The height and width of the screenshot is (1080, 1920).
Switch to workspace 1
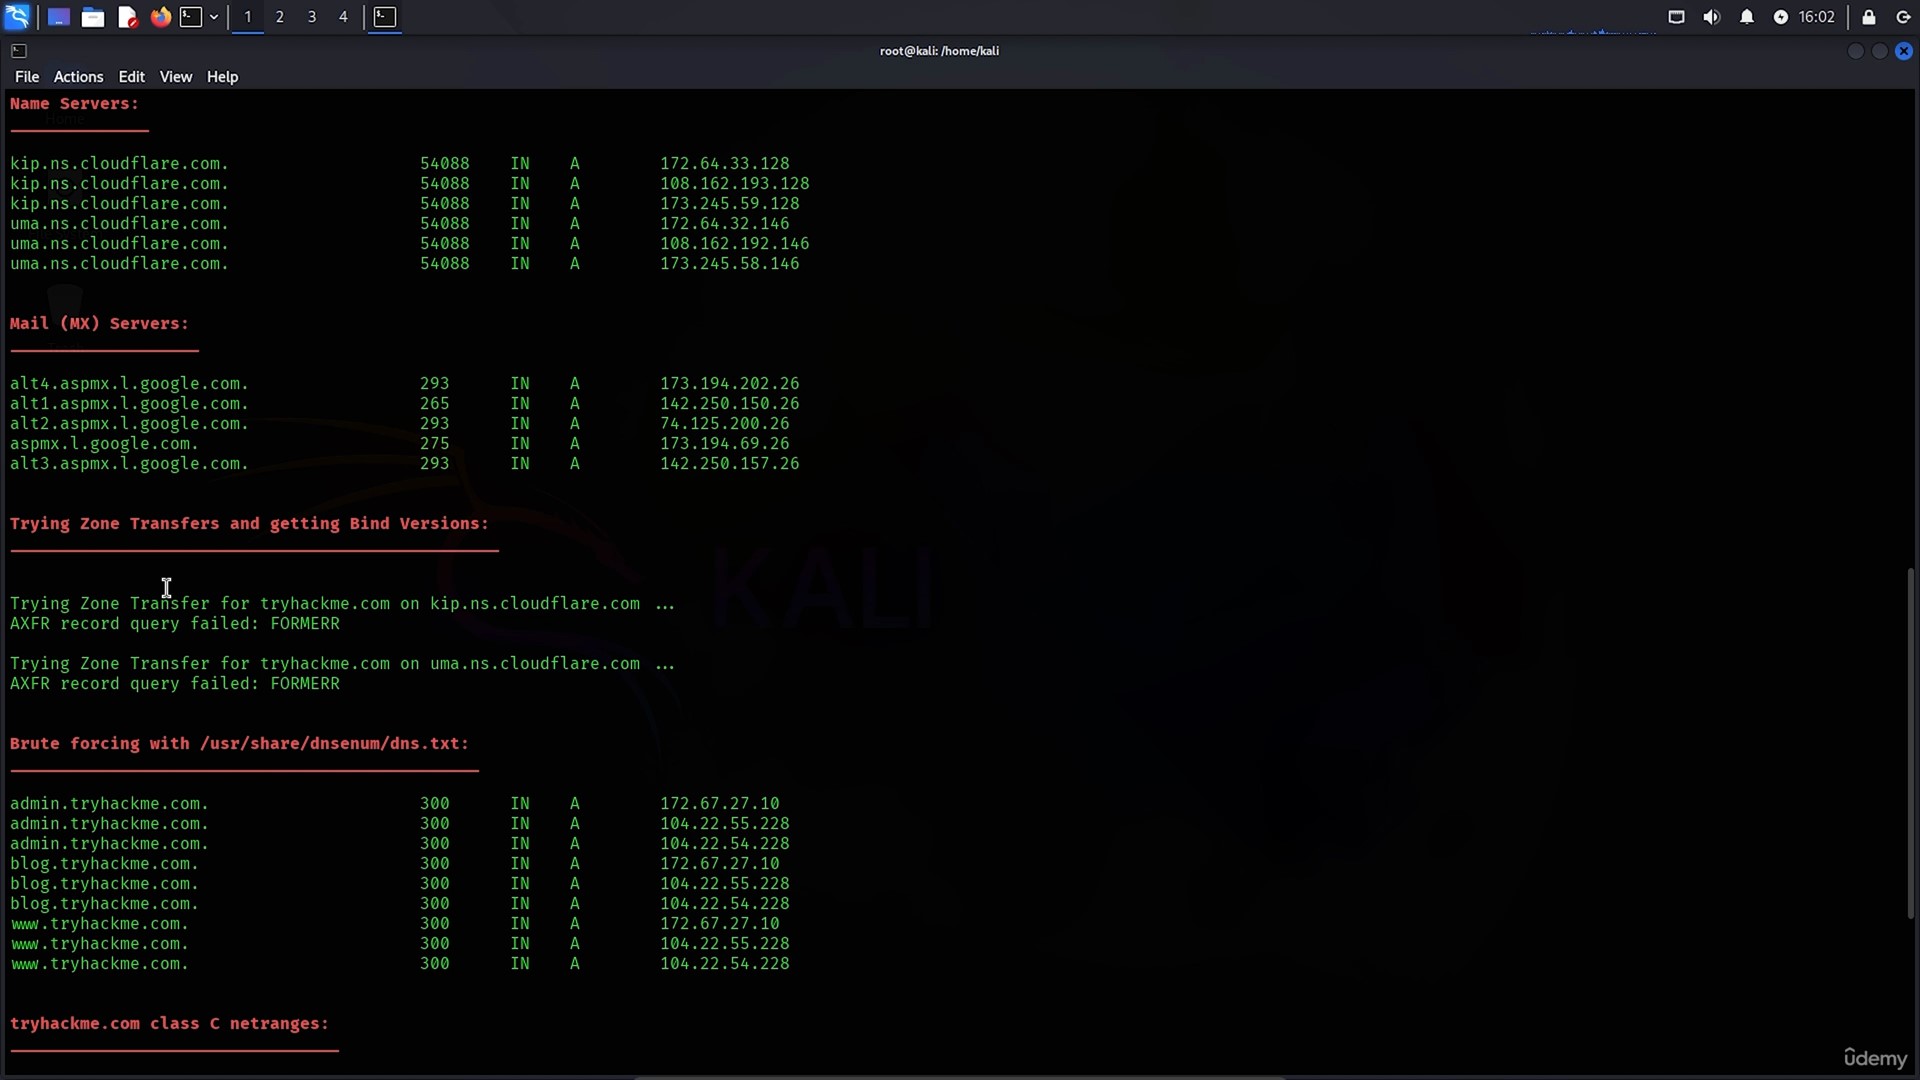click(x=248, y=17)
